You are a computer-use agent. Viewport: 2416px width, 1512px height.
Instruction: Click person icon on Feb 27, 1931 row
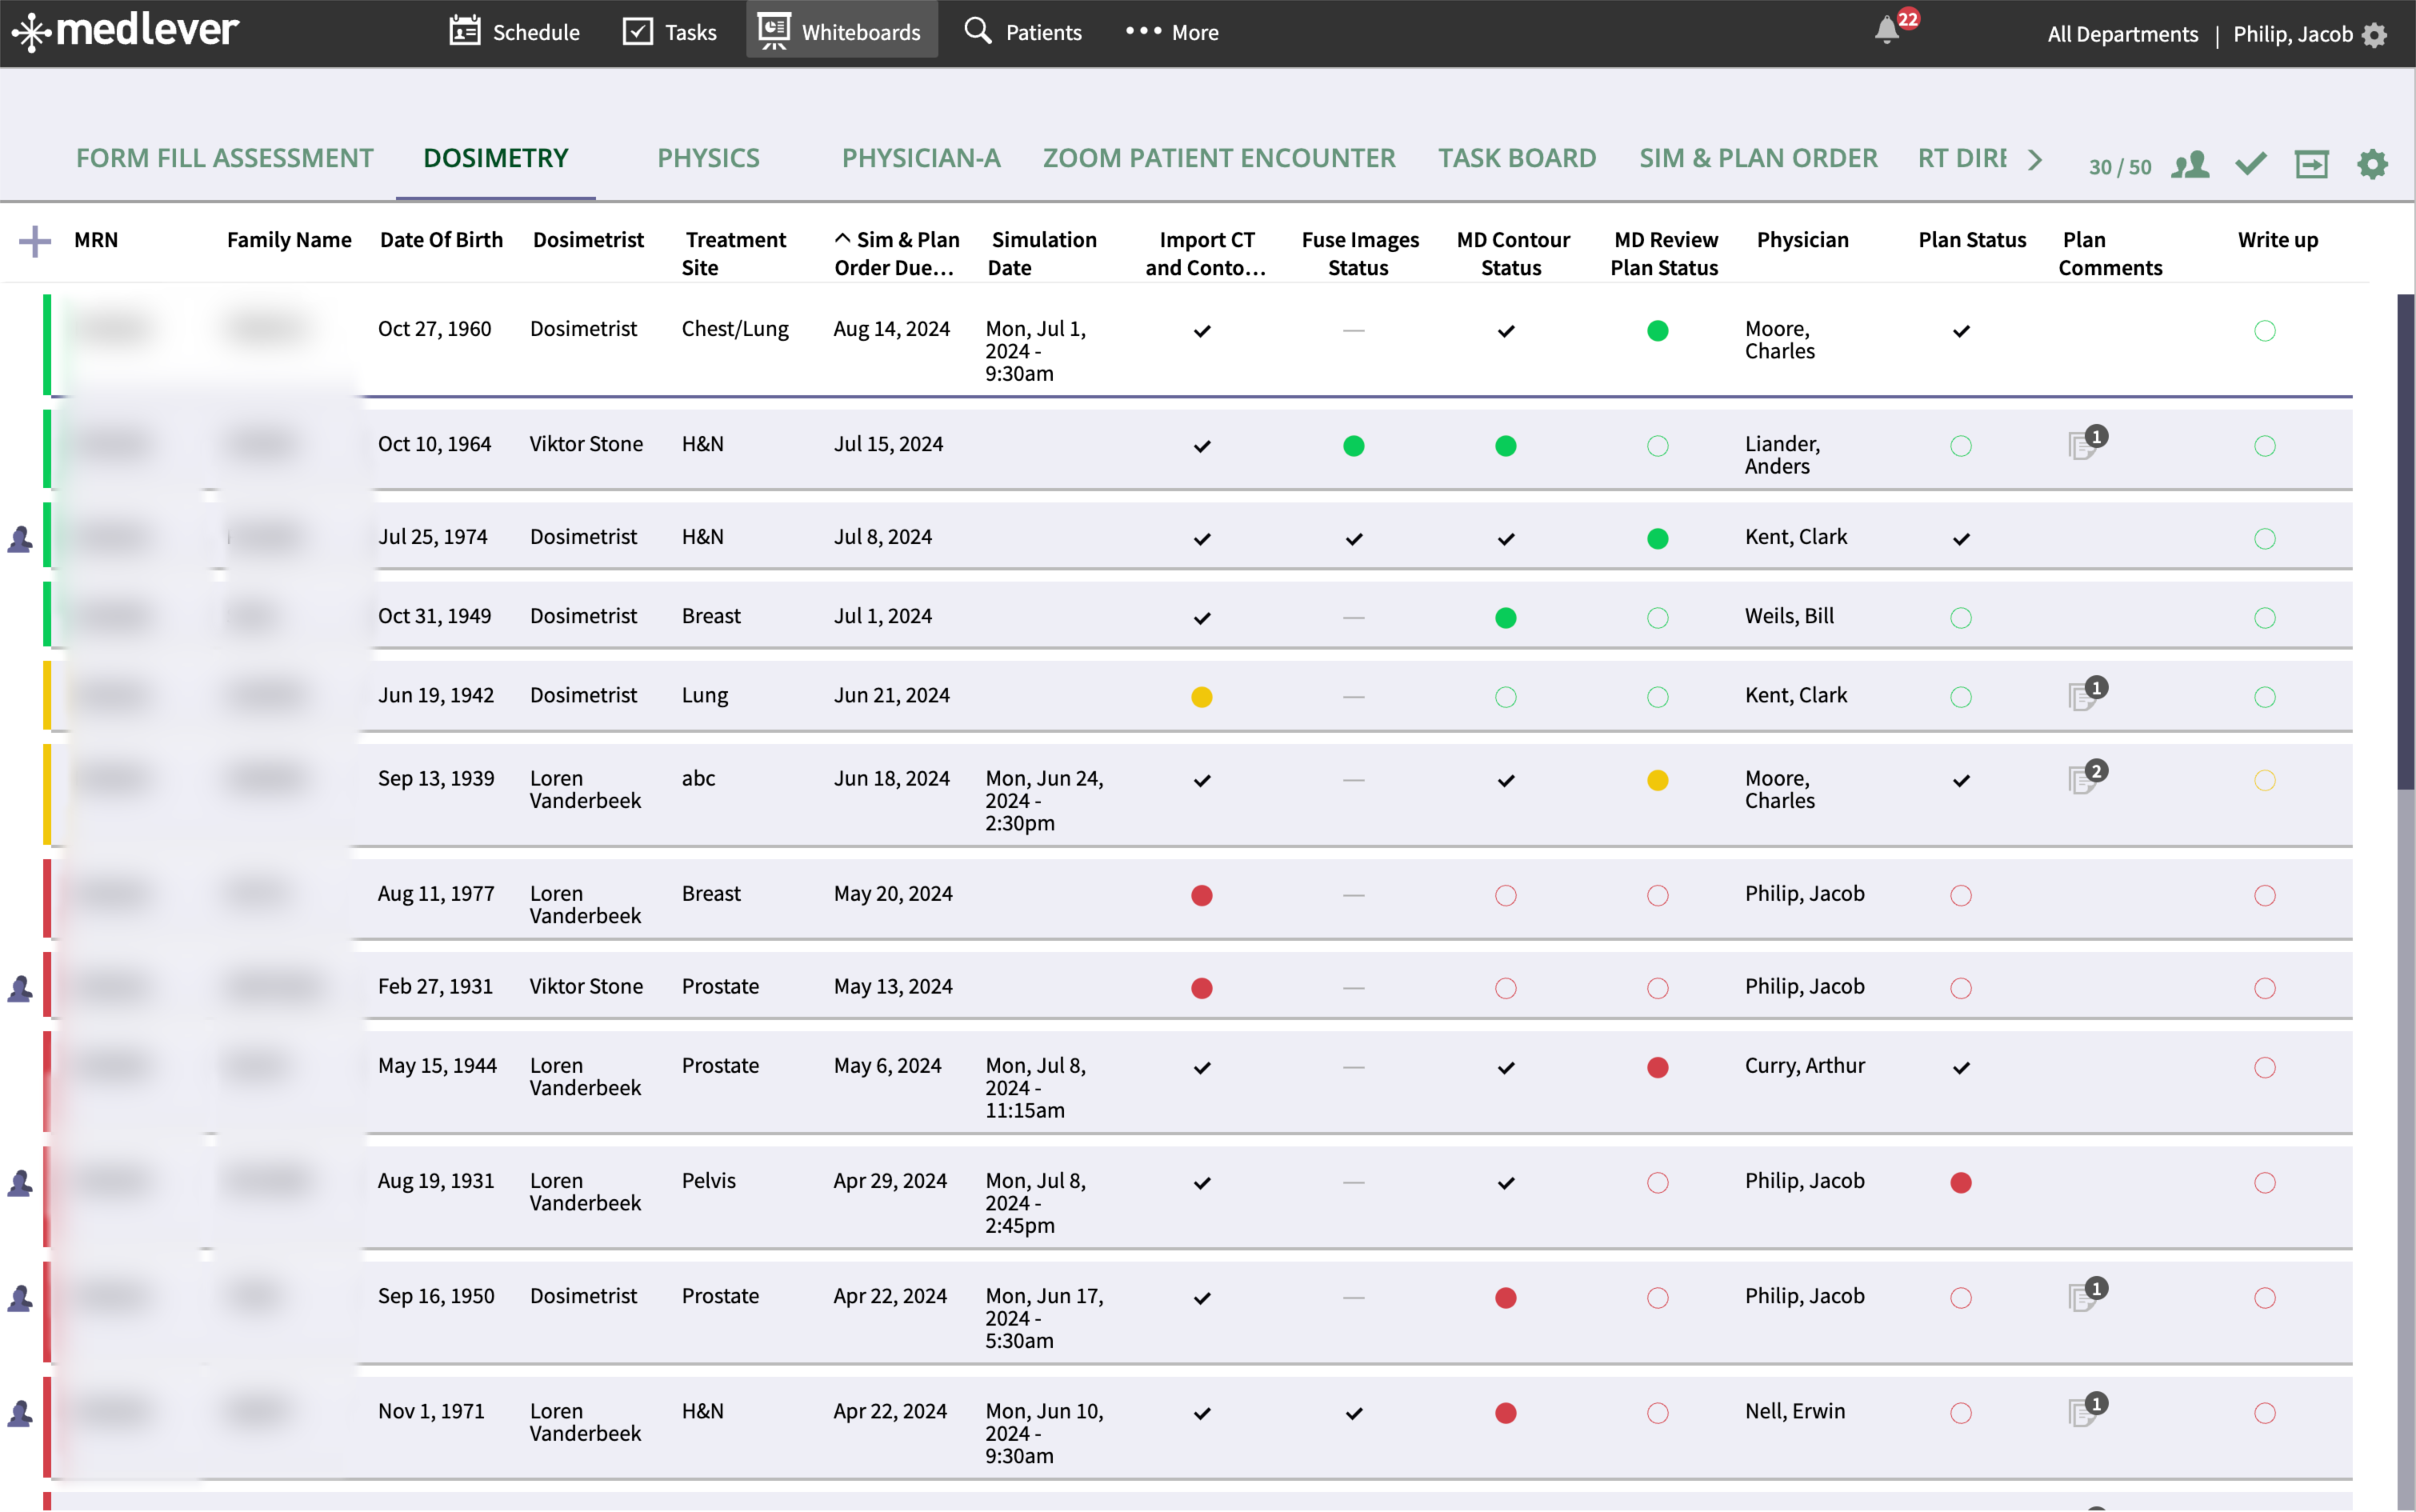coord(20,989)
